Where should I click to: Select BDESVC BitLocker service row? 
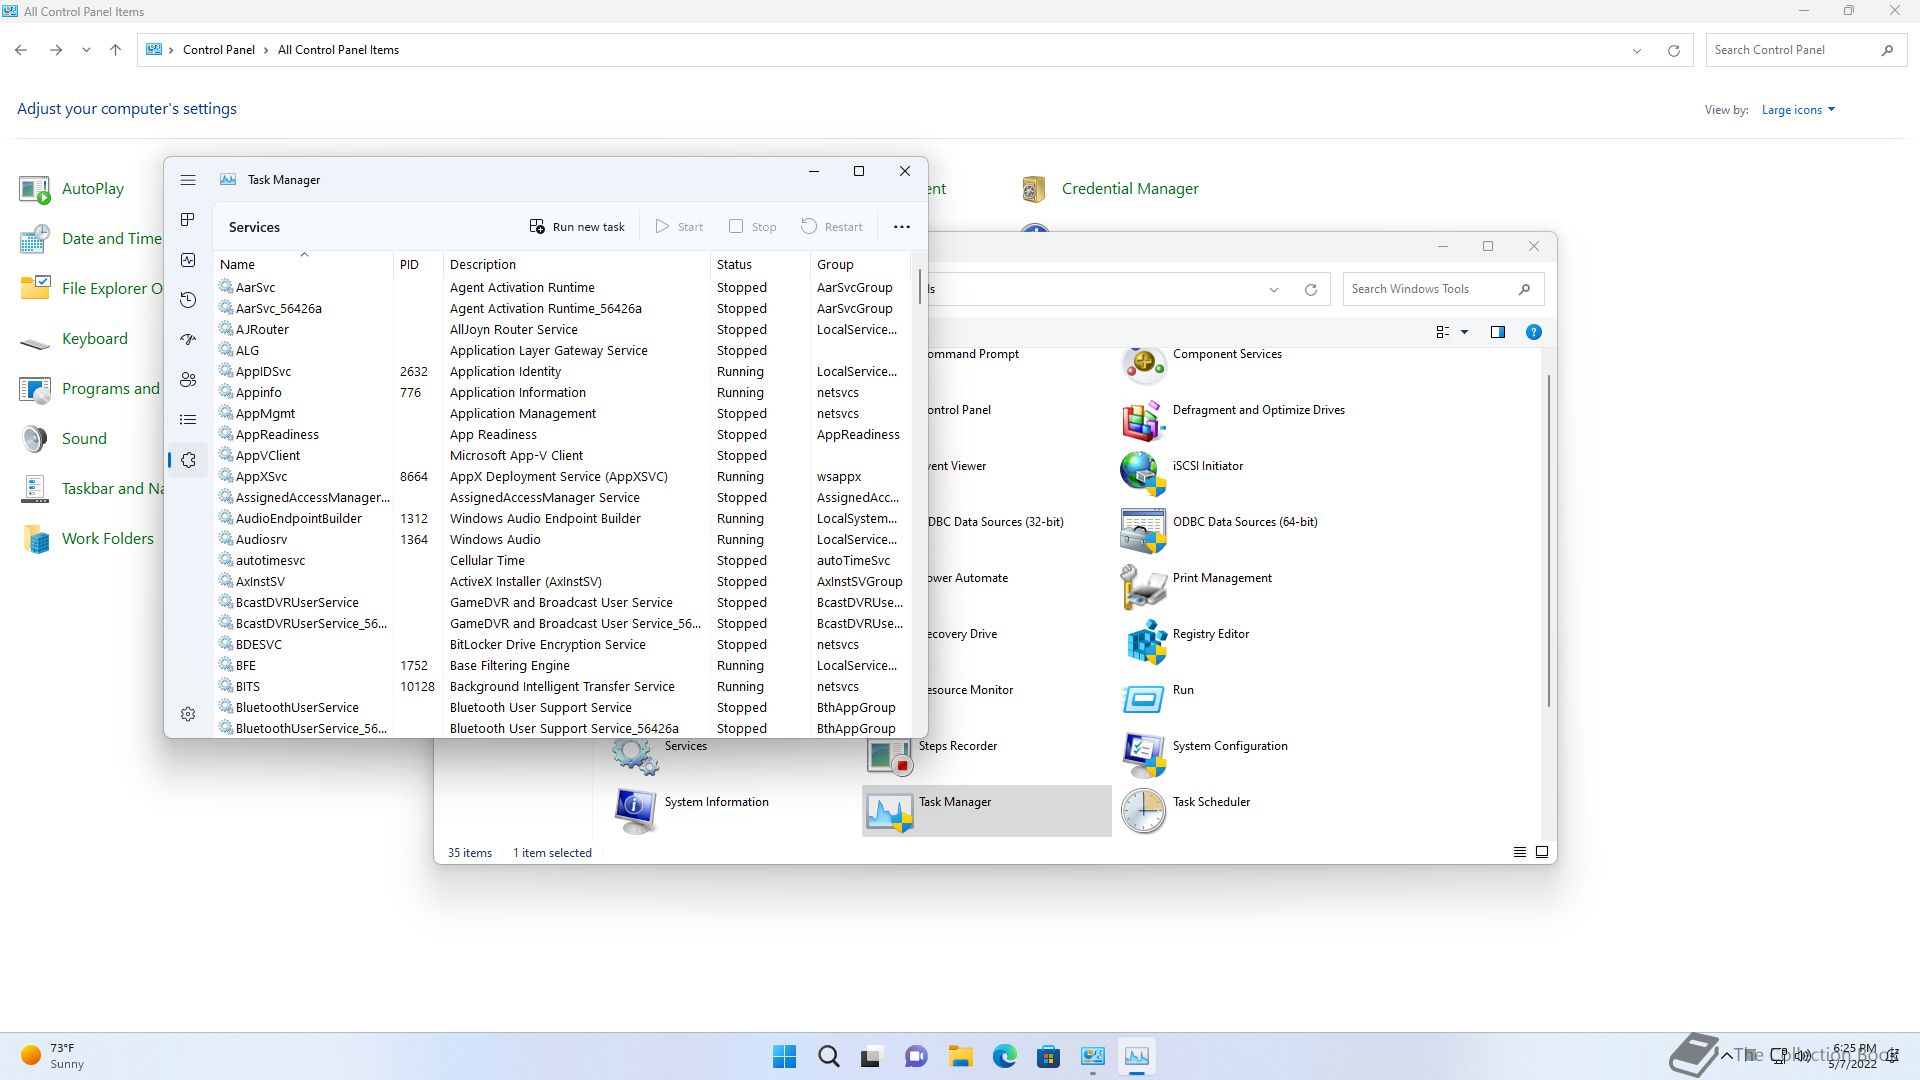pyautogui.click(x=563, y=644)
